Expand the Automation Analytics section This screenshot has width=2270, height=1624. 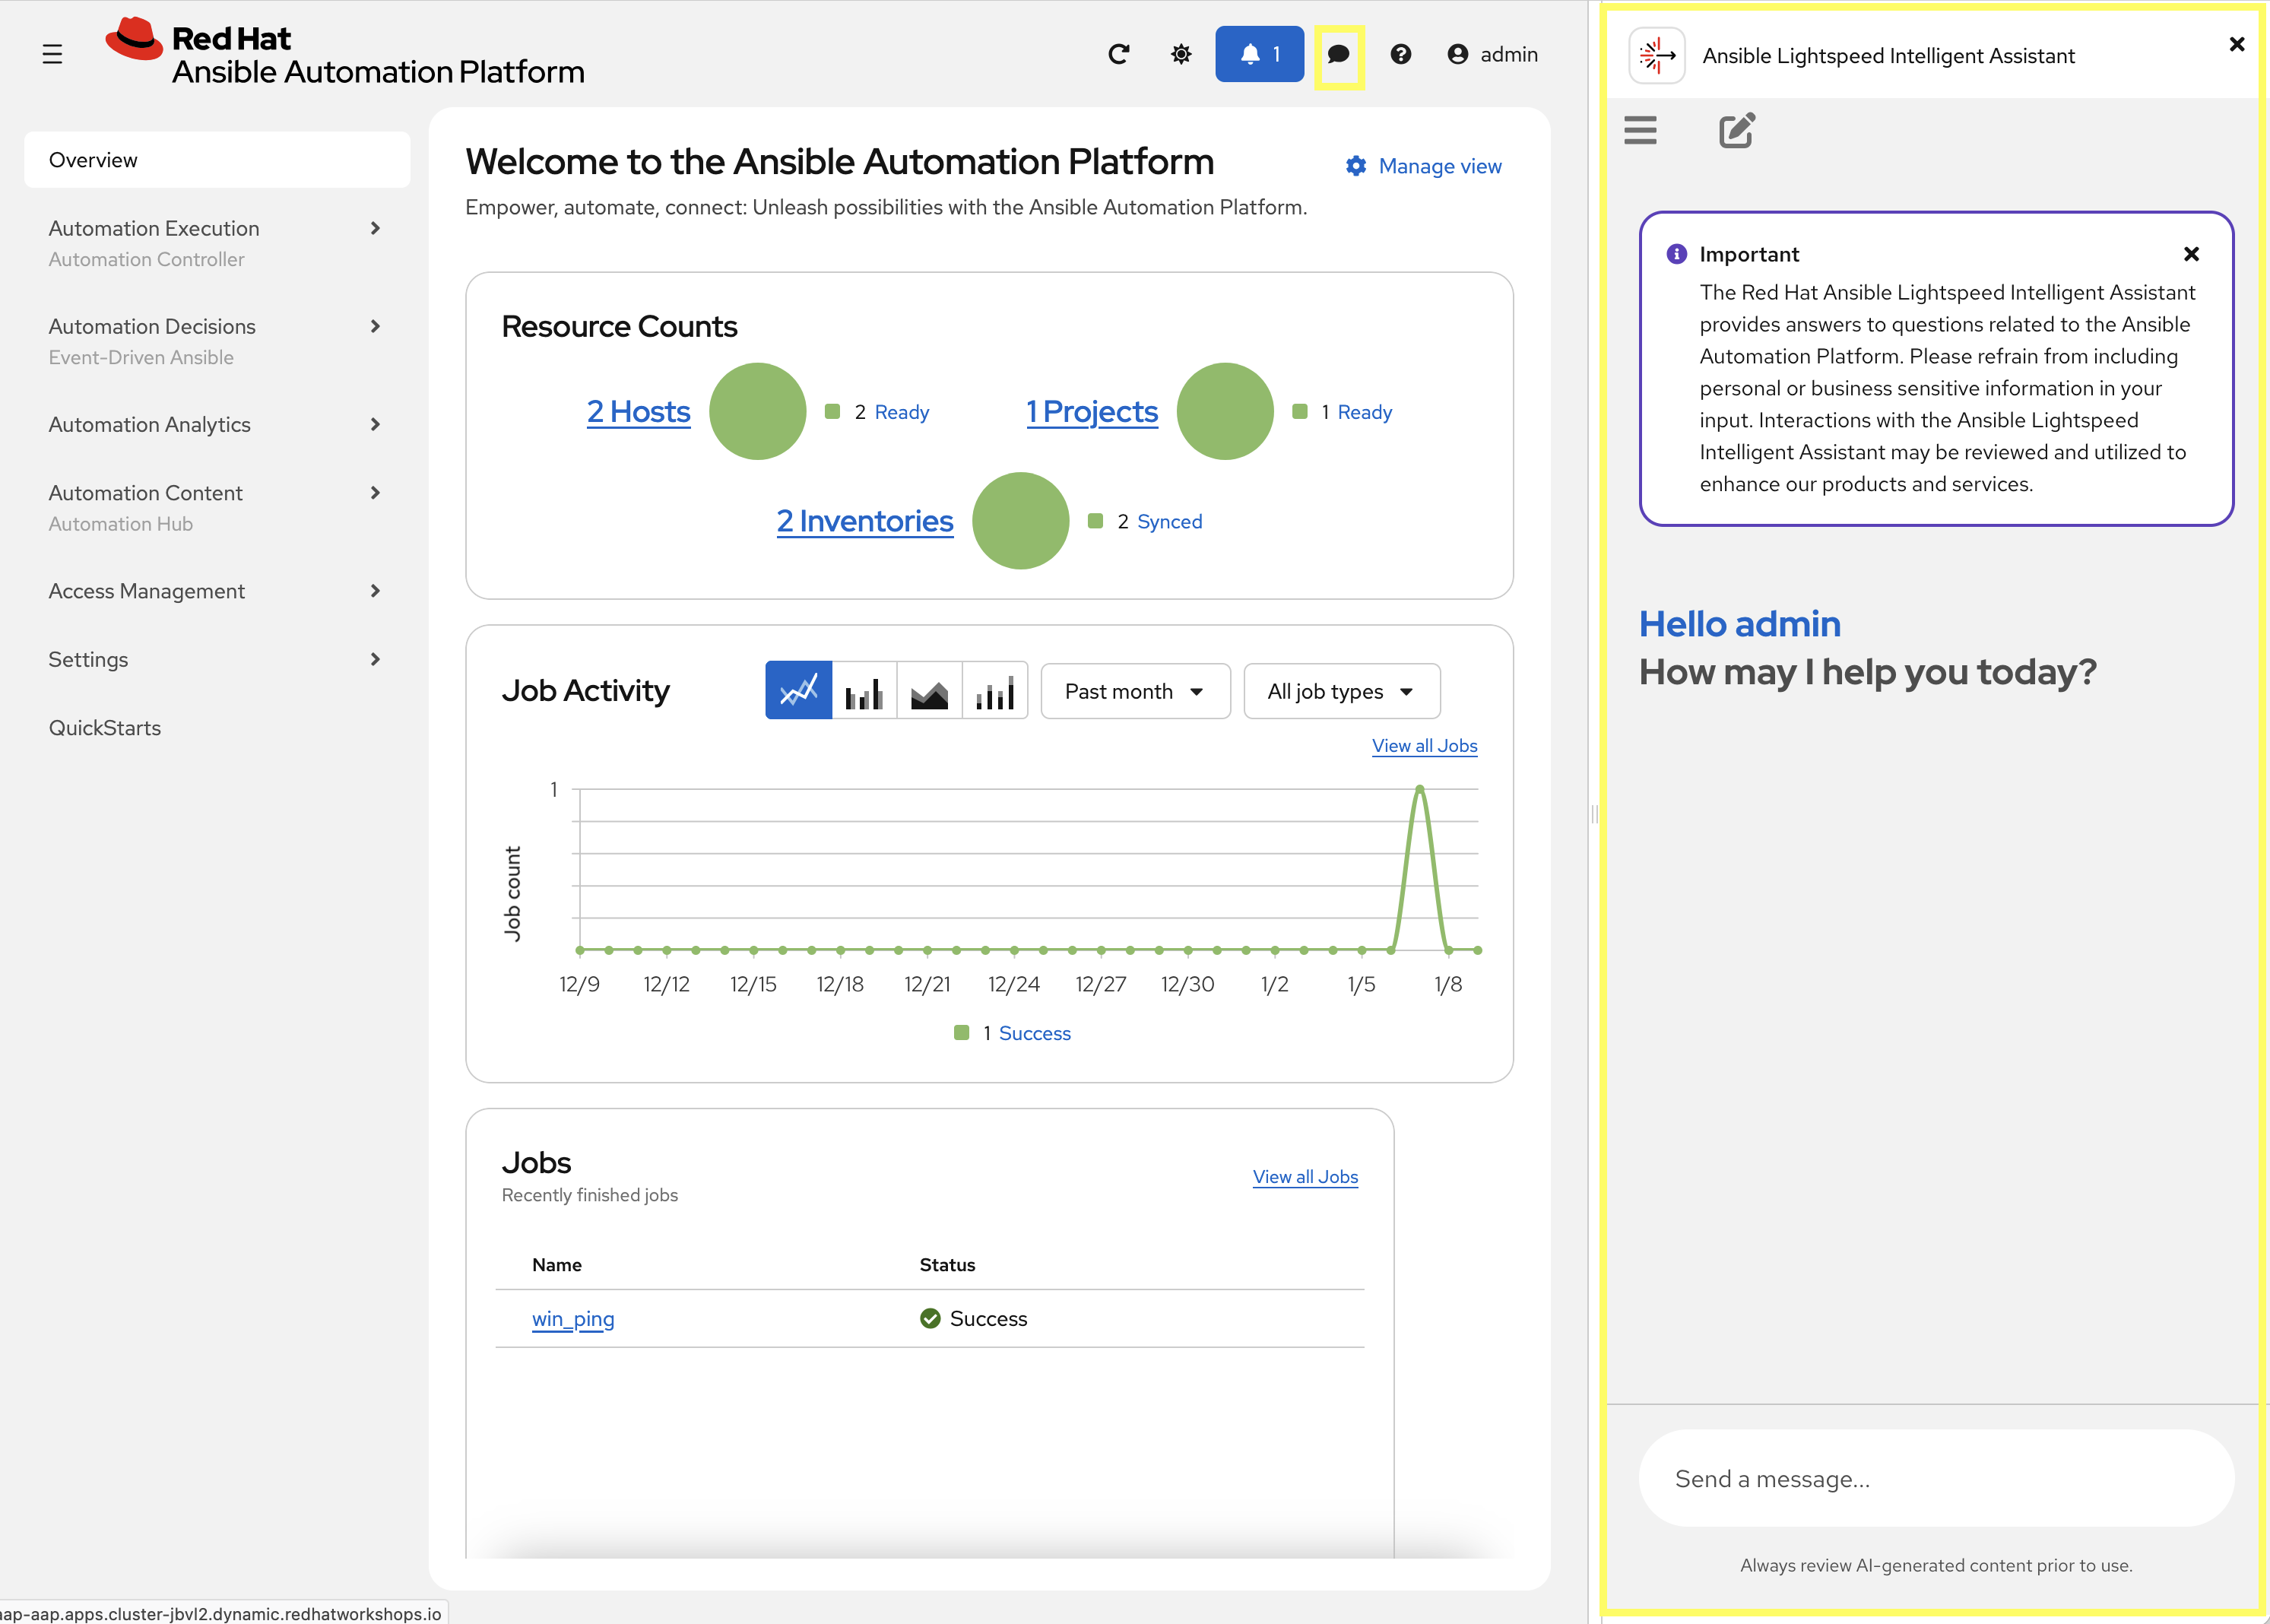[149, 424]
